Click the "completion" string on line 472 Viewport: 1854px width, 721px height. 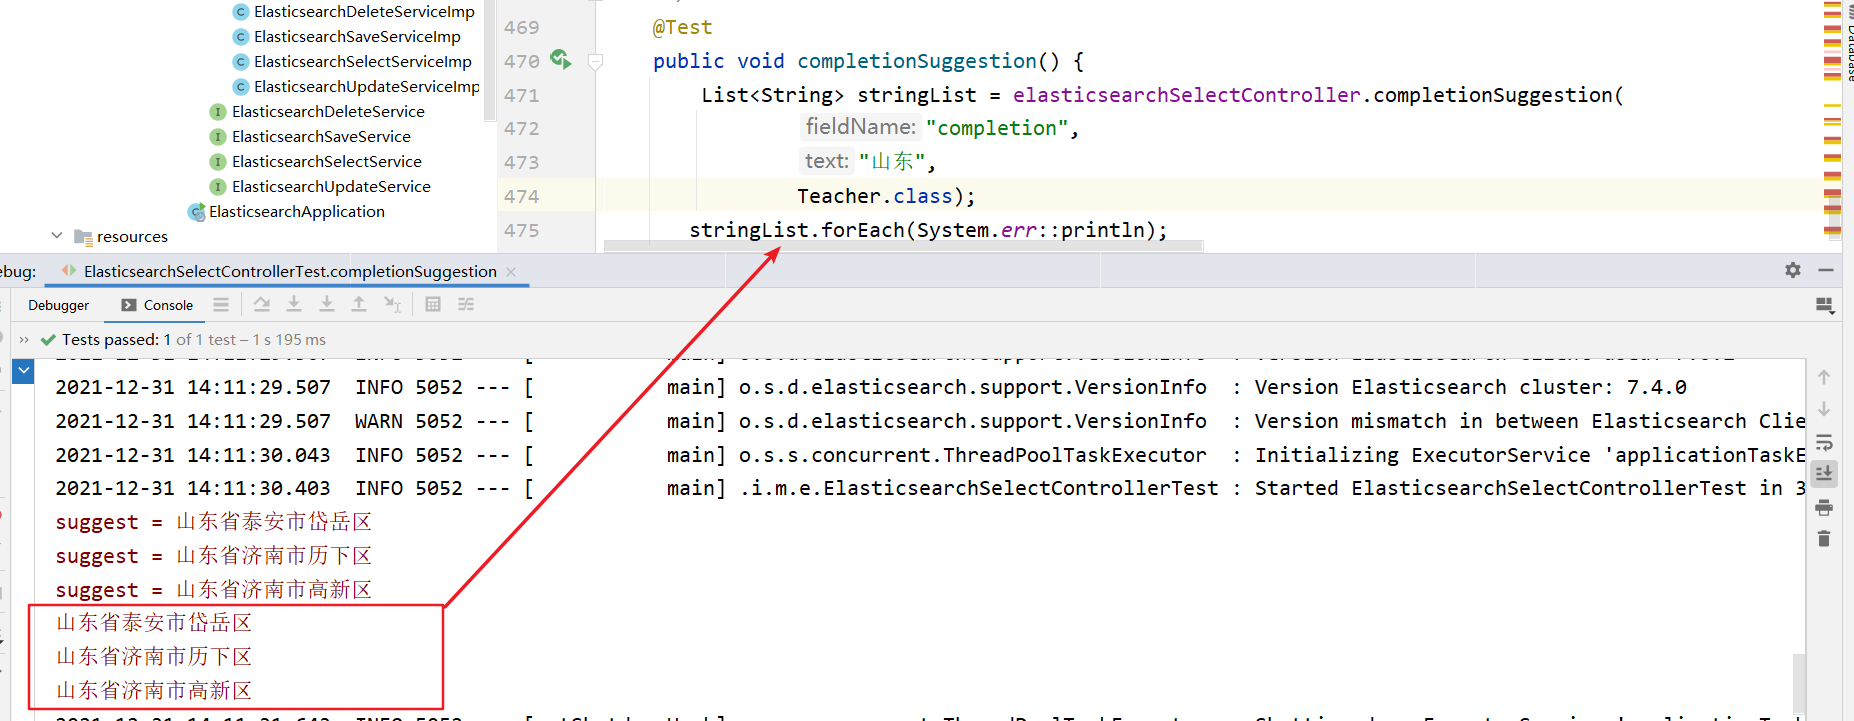[997, 128]
